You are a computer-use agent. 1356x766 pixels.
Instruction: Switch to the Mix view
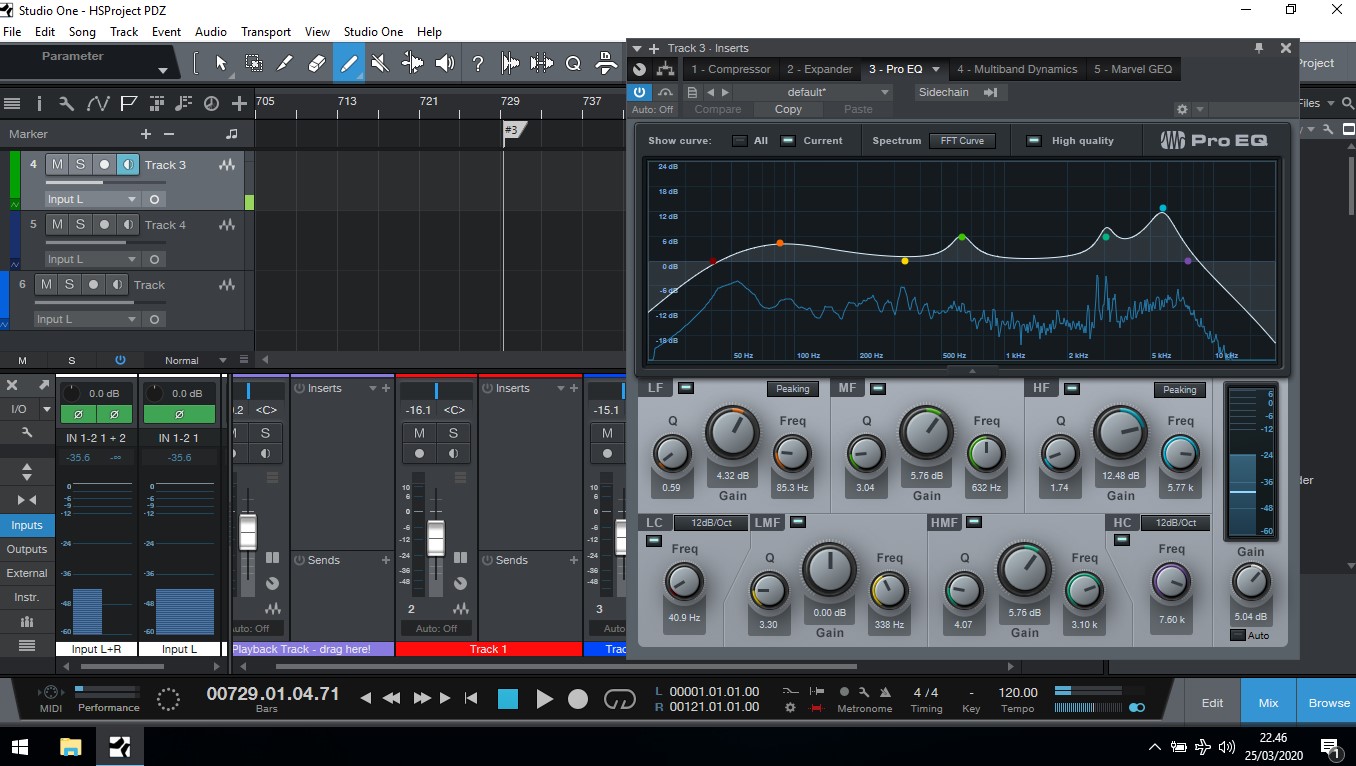[1267, 702]
